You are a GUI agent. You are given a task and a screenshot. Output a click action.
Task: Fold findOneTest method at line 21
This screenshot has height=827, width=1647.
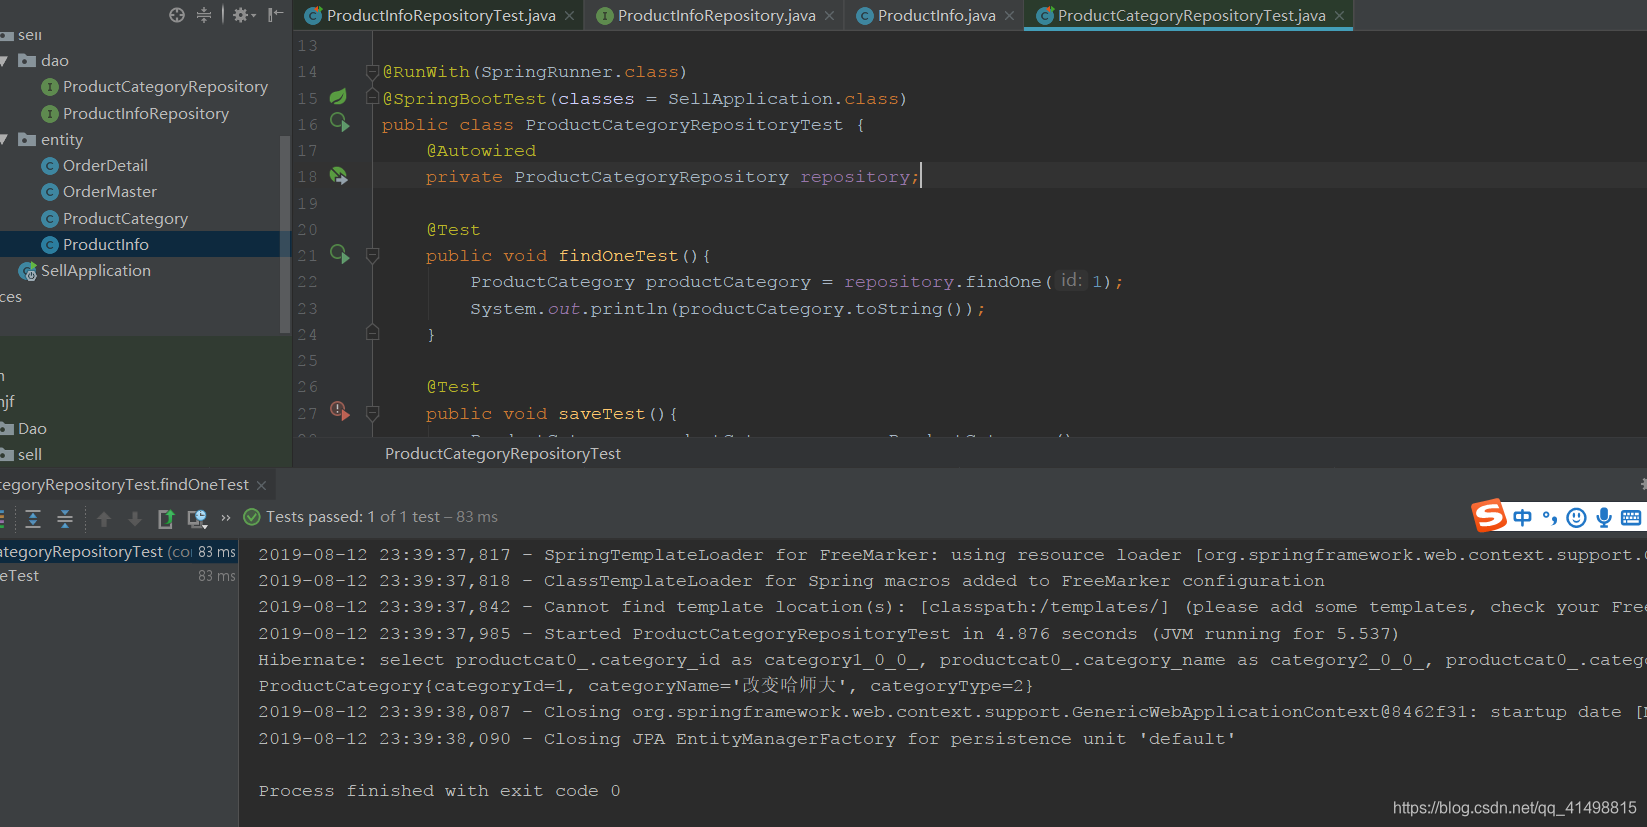point(372,256)
